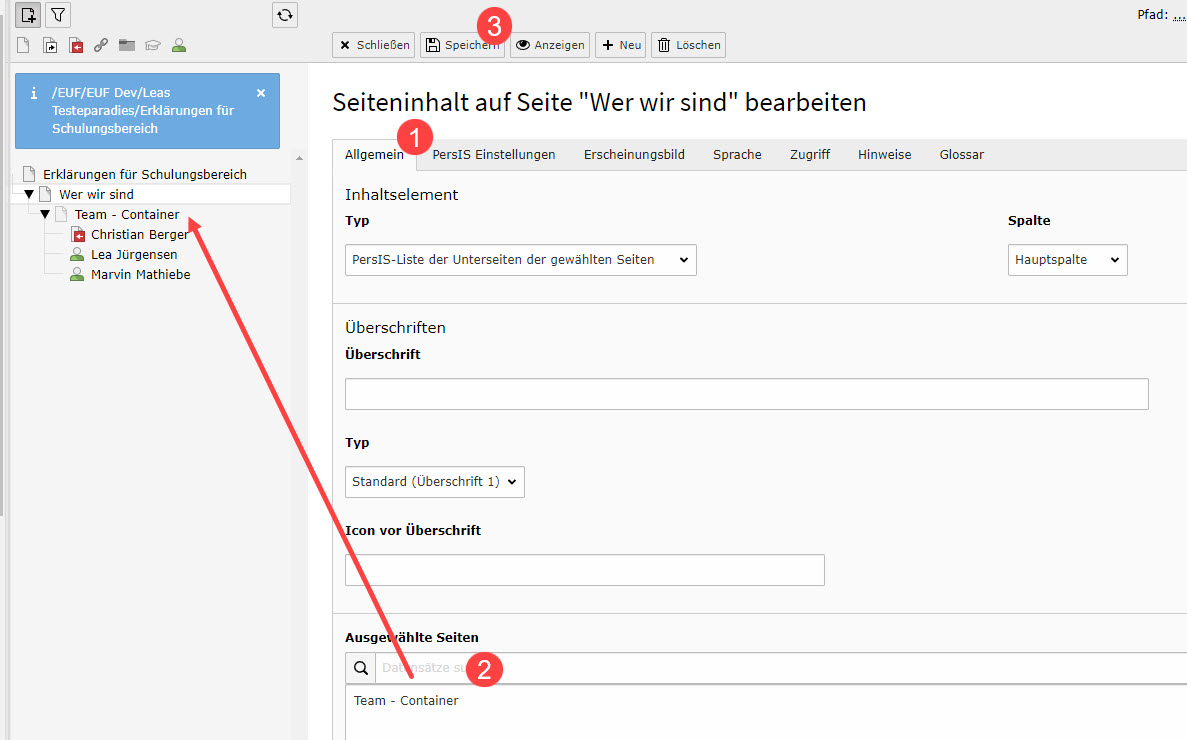Click the gray folder page type icon
This screenshot has width=1187, height=740.
click(x=127, y=45)
